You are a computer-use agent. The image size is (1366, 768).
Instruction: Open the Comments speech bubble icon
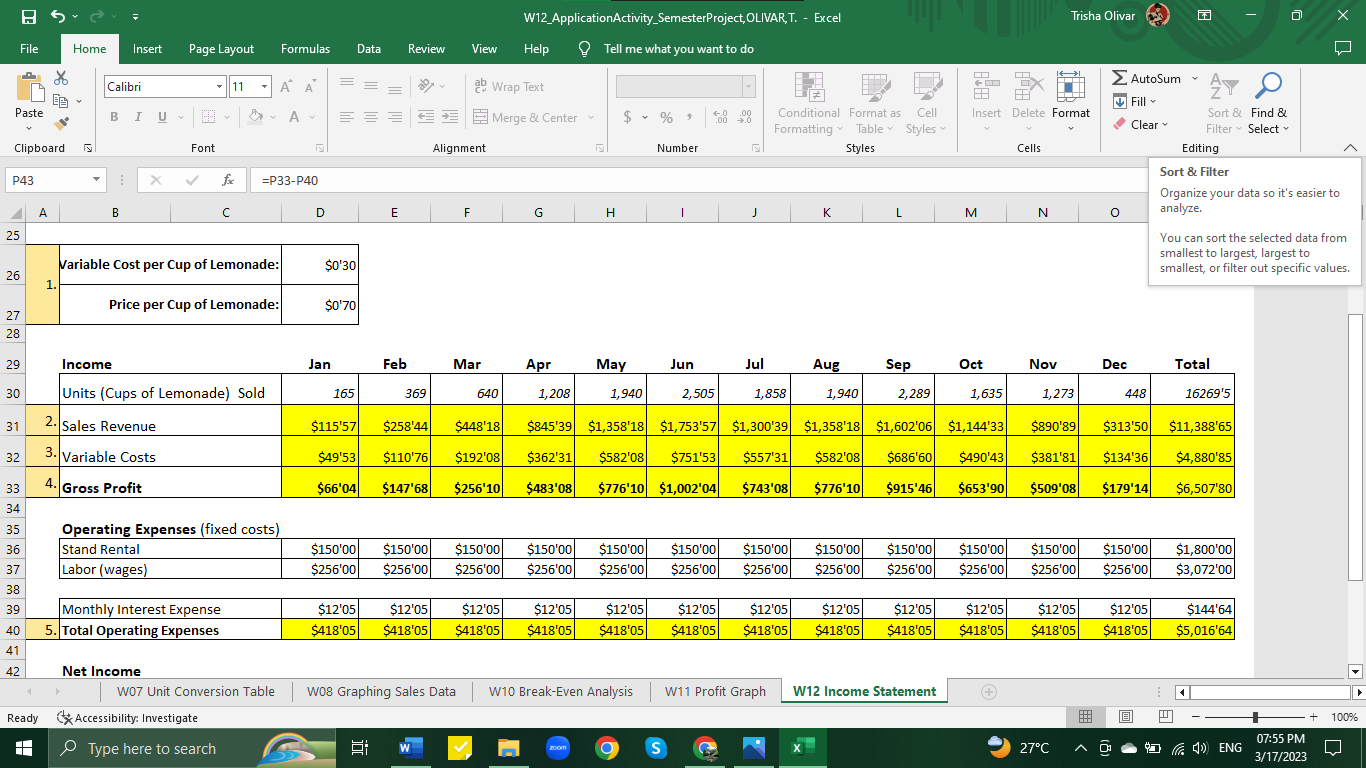pyautogui.click(x=1342, y=49)
